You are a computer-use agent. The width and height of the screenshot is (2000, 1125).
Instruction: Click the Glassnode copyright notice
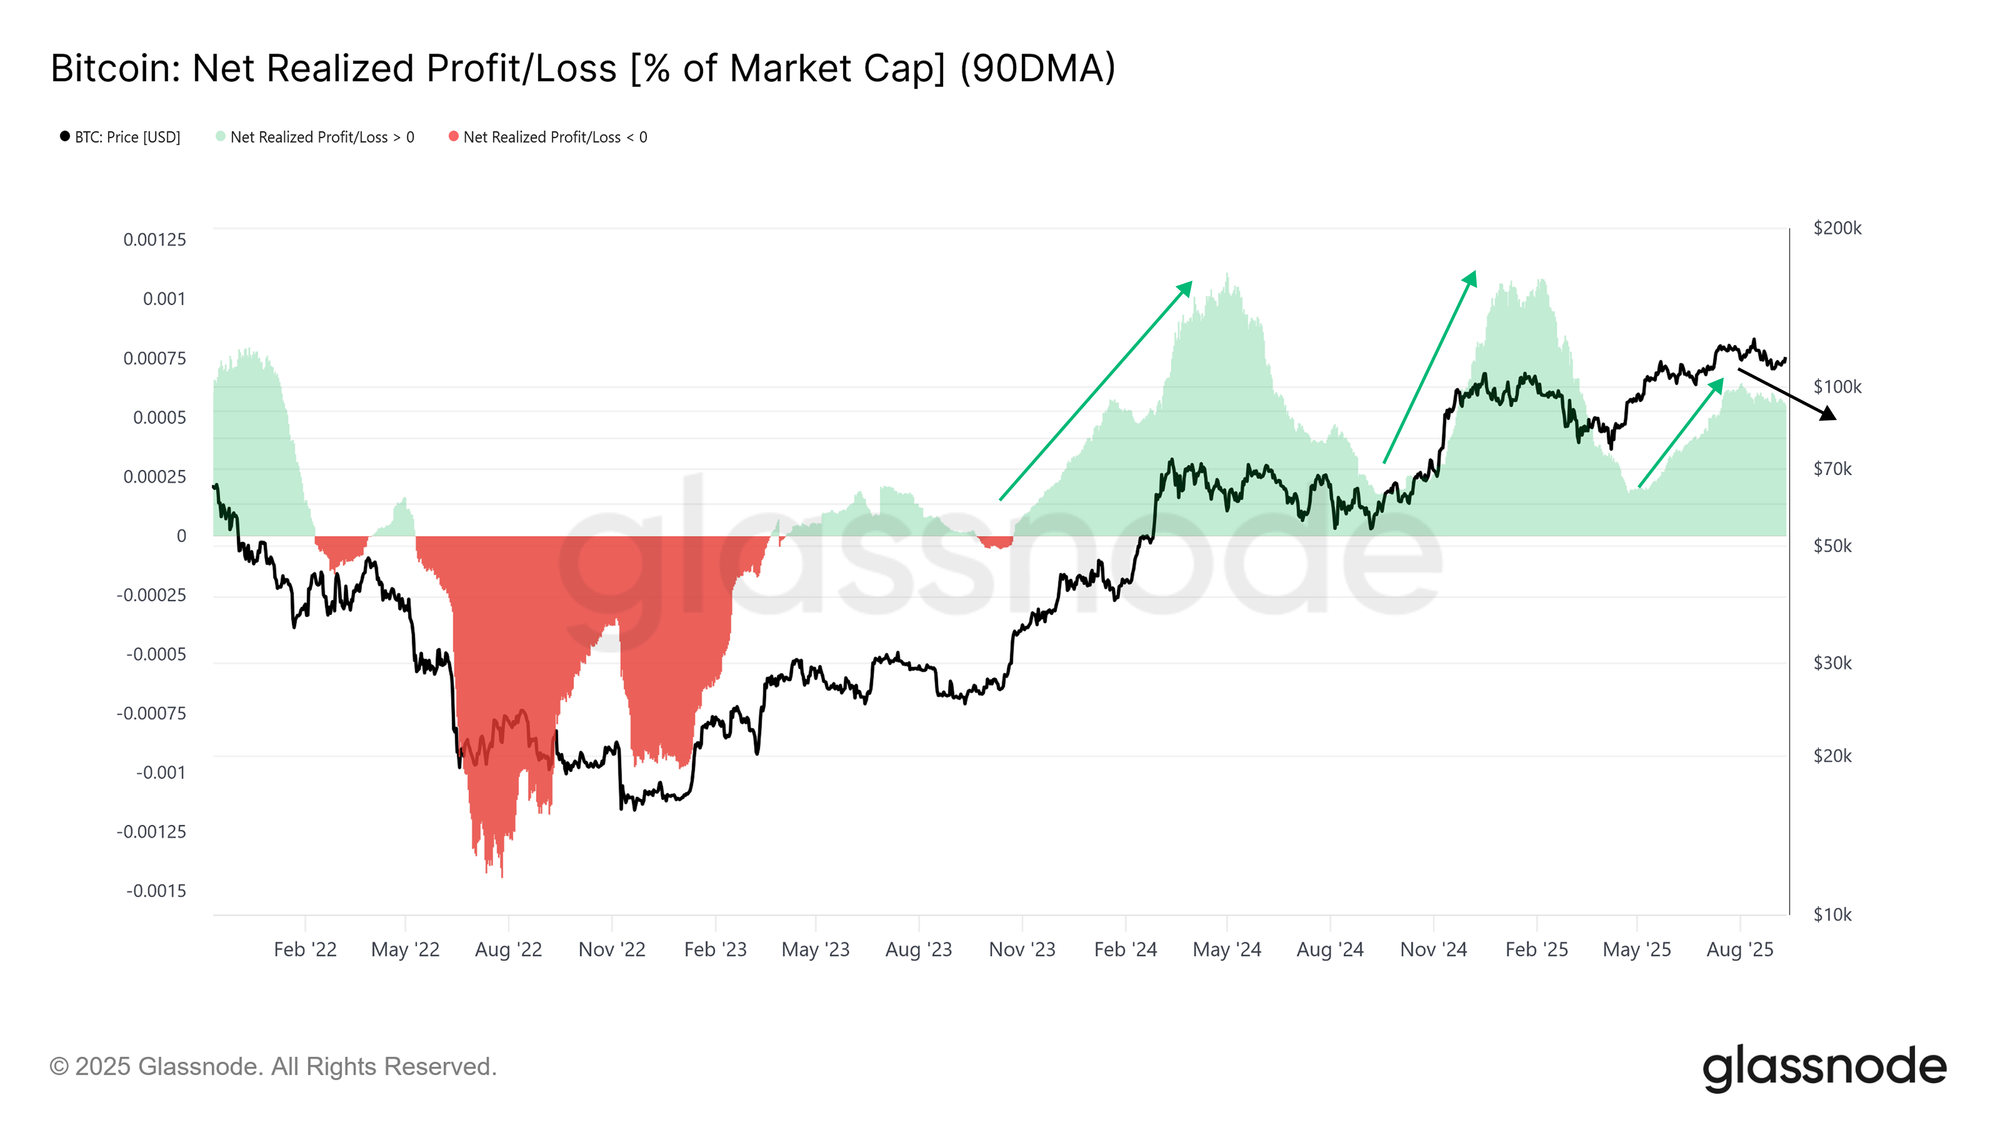coord(273,1067)
